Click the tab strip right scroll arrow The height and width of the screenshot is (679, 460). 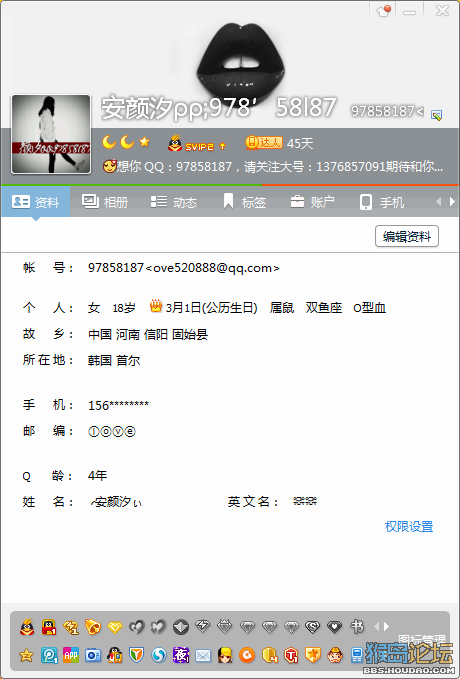click(x=453, y=201)
